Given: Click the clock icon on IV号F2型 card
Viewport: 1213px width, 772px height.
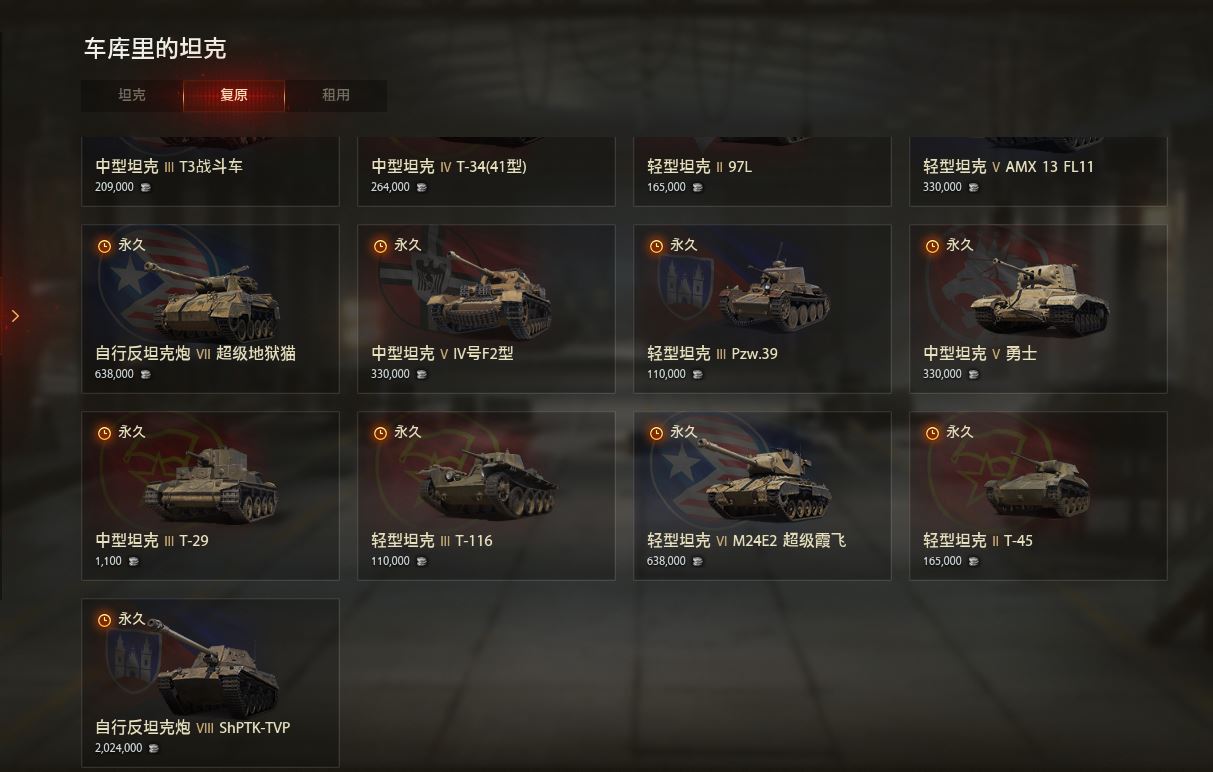Looking at the screenshot, I should tap(380, 246).
